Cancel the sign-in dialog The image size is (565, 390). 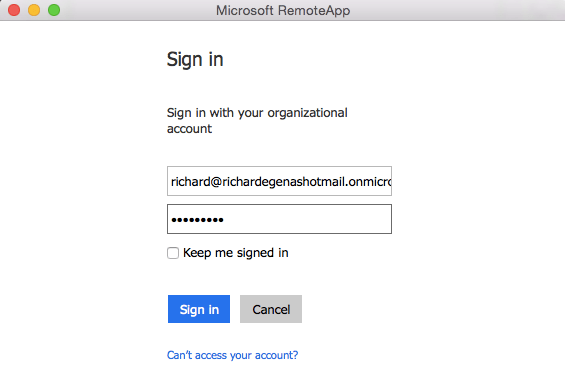click(271, 309)
